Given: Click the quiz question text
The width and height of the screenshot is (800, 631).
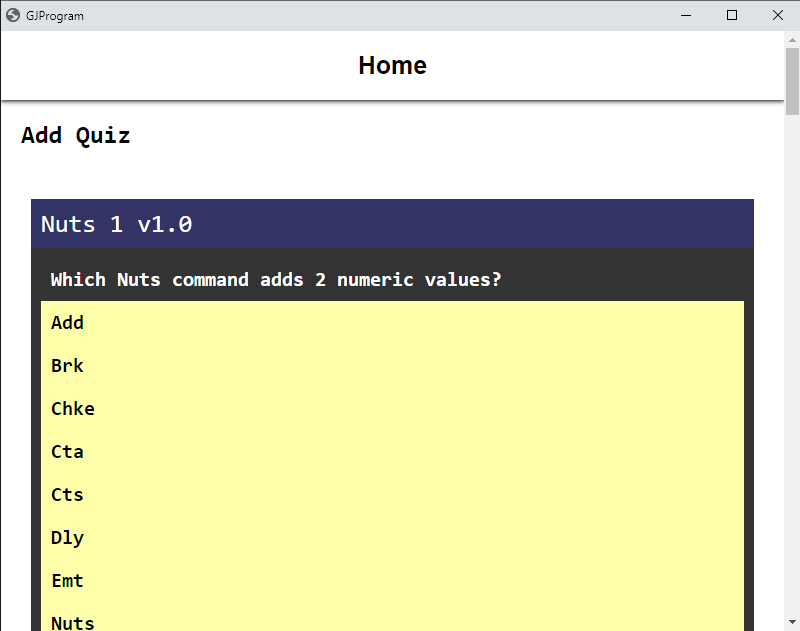Looking at the screenshot, I should pos(276,279).
